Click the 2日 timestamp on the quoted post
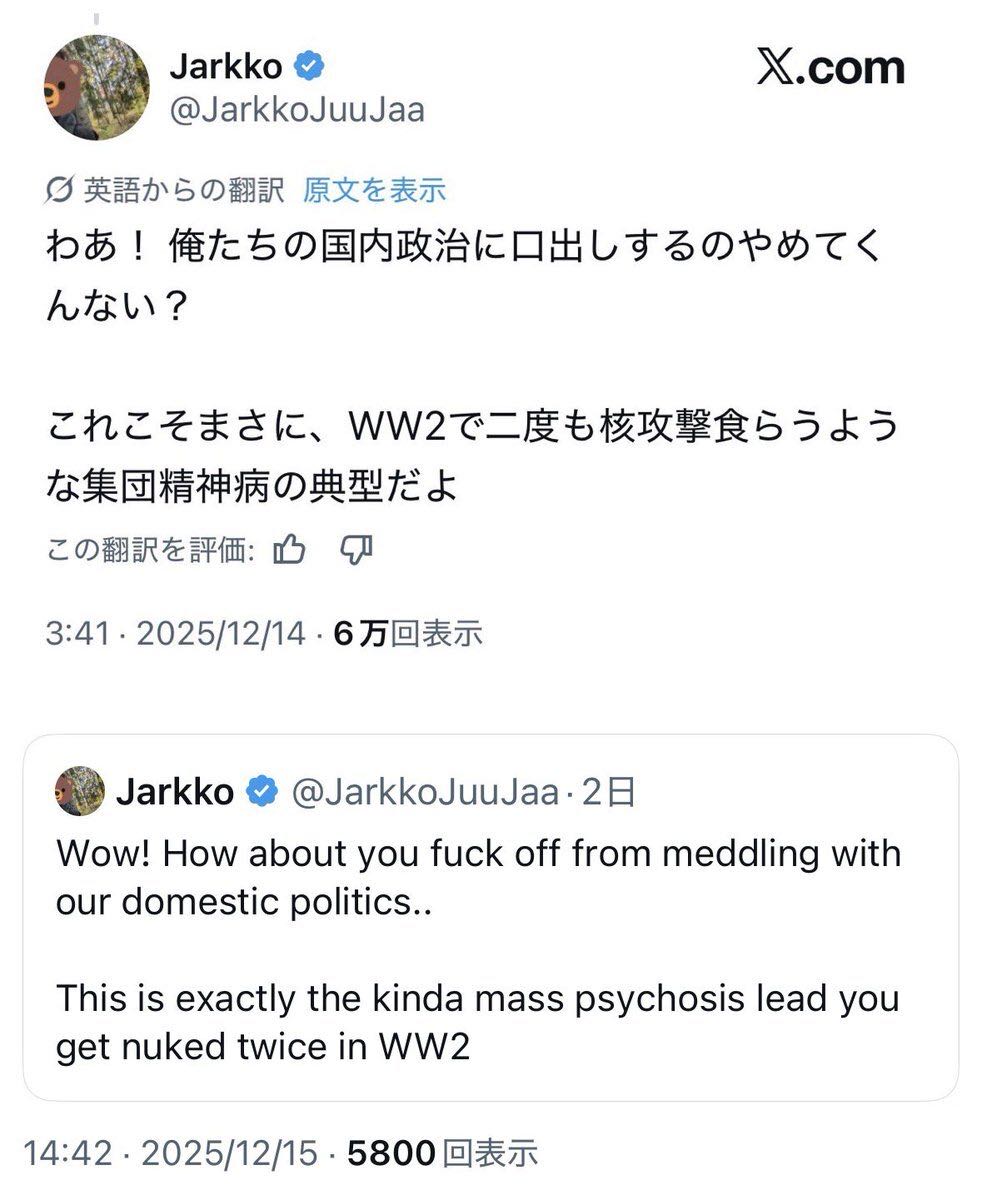 pos(608,792)
